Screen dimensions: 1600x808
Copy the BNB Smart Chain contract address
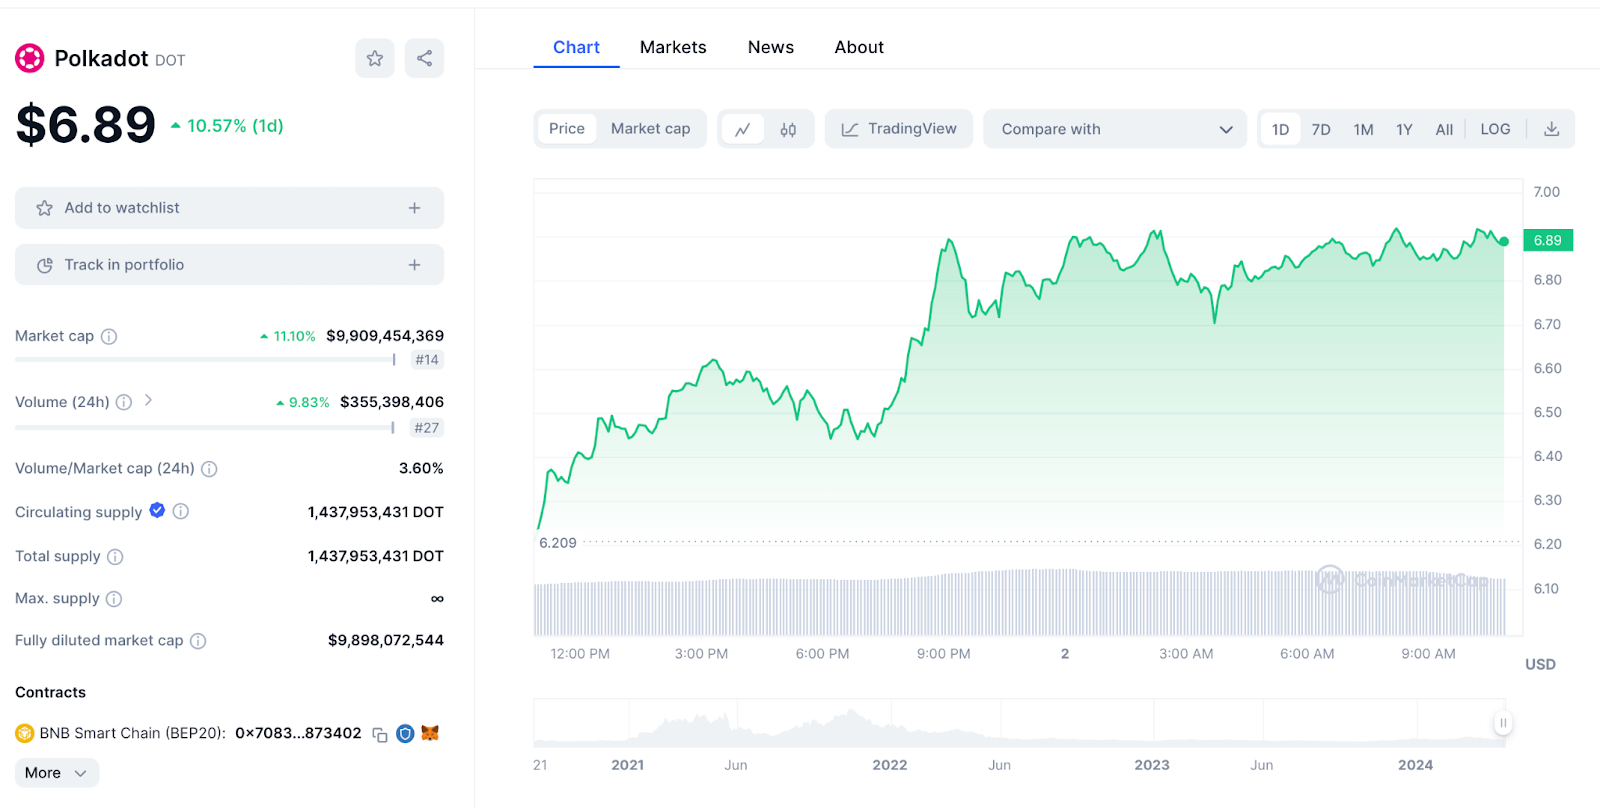point(380,734)
